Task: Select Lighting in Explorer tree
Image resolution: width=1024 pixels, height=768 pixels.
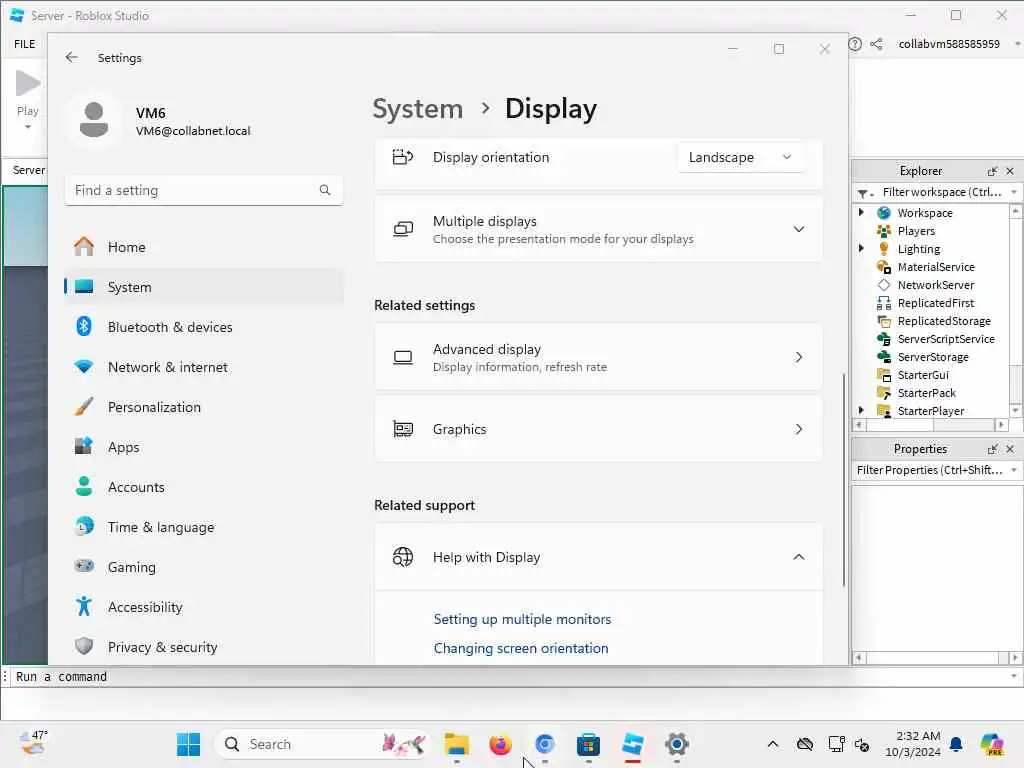Action: pyautogui.click(x=919, y=249)
